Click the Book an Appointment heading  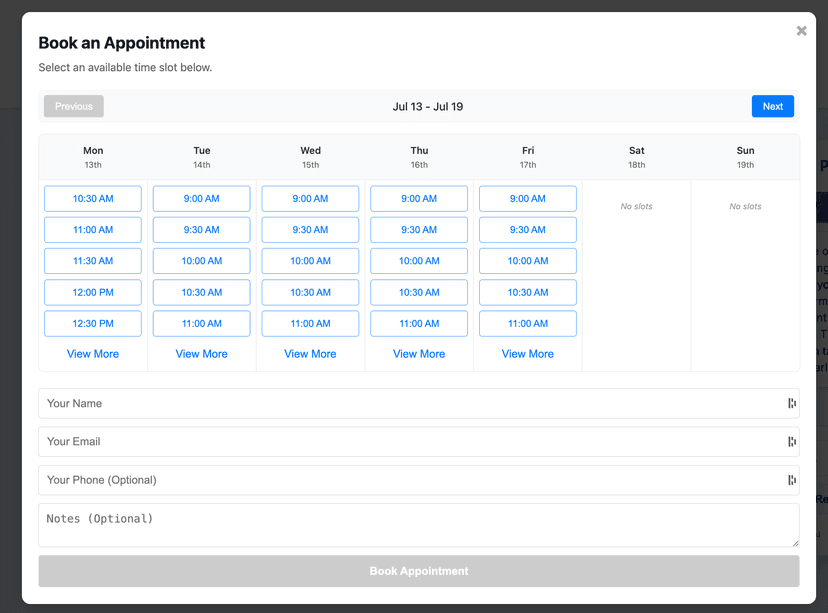tap(121, 43)
